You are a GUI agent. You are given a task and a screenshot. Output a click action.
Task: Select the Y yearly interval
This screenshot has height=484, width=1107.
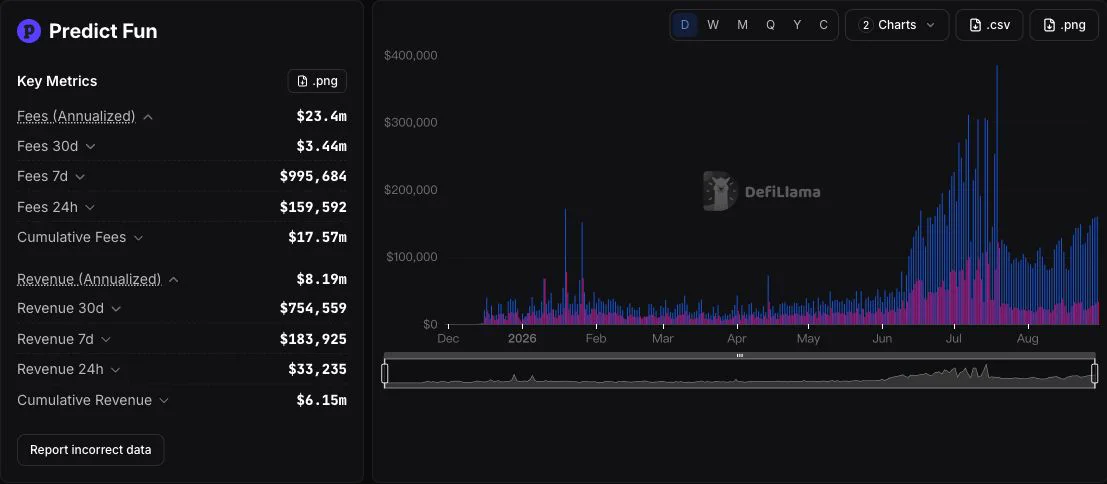797,25
